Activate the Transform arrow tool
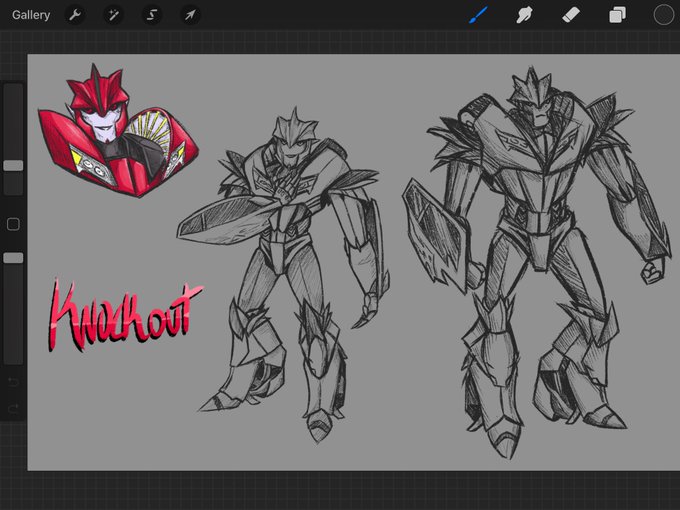Screen dimensions: 680x510 (x=190, y=15)
